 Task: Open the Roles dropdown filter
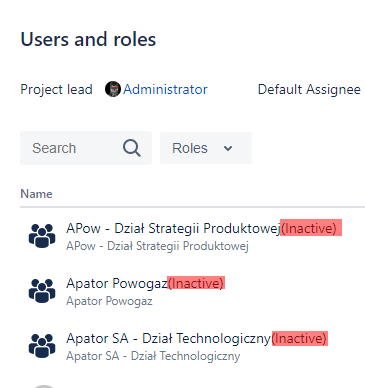pyautogui.click(x=206, y=148)
